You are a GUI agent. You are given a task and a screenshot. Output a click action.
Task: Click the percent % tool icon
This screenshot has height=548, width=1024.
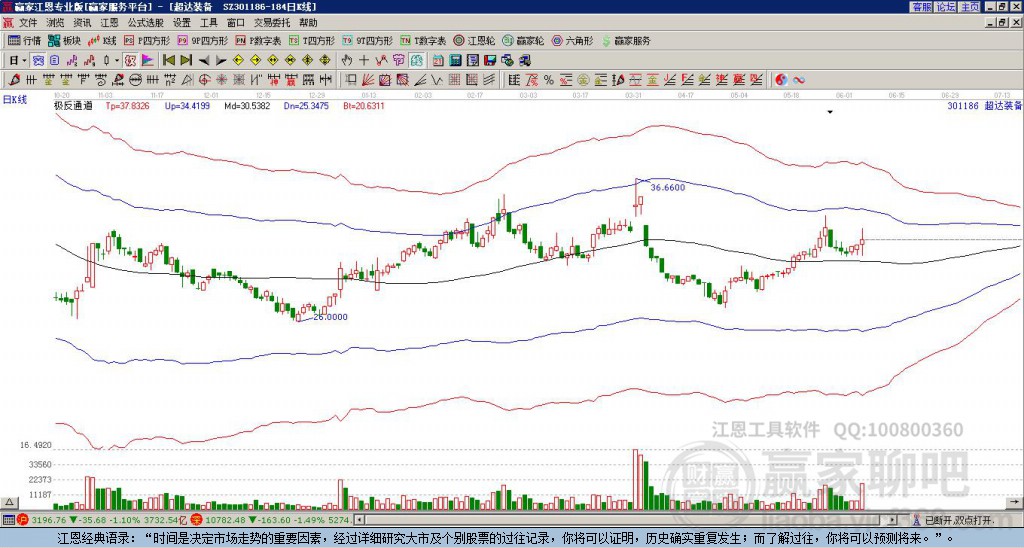(x=549, y=80)
